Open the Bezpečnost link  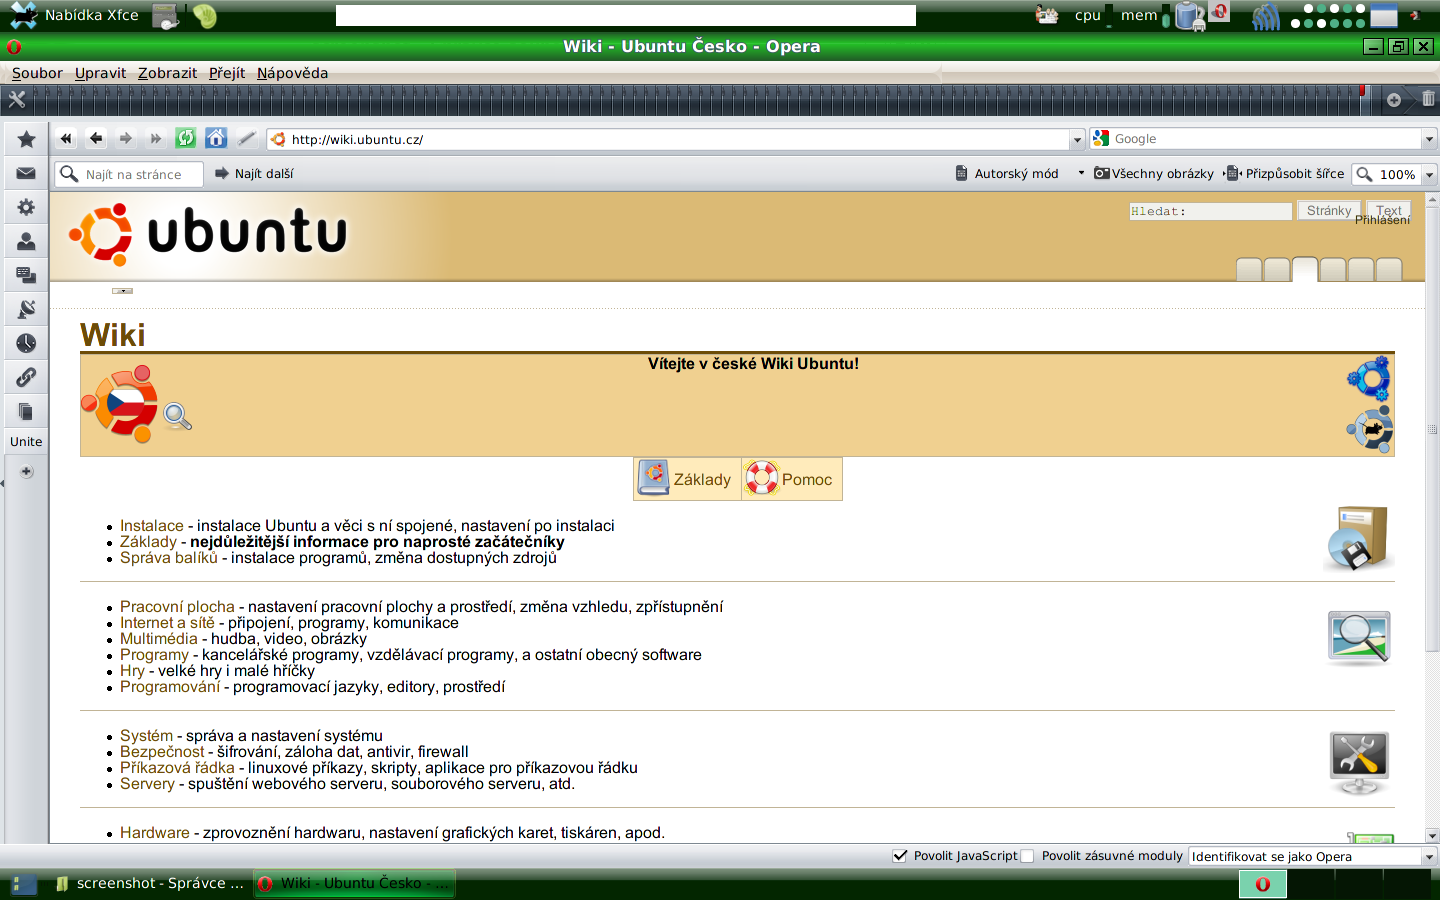[x=162, y=752]
